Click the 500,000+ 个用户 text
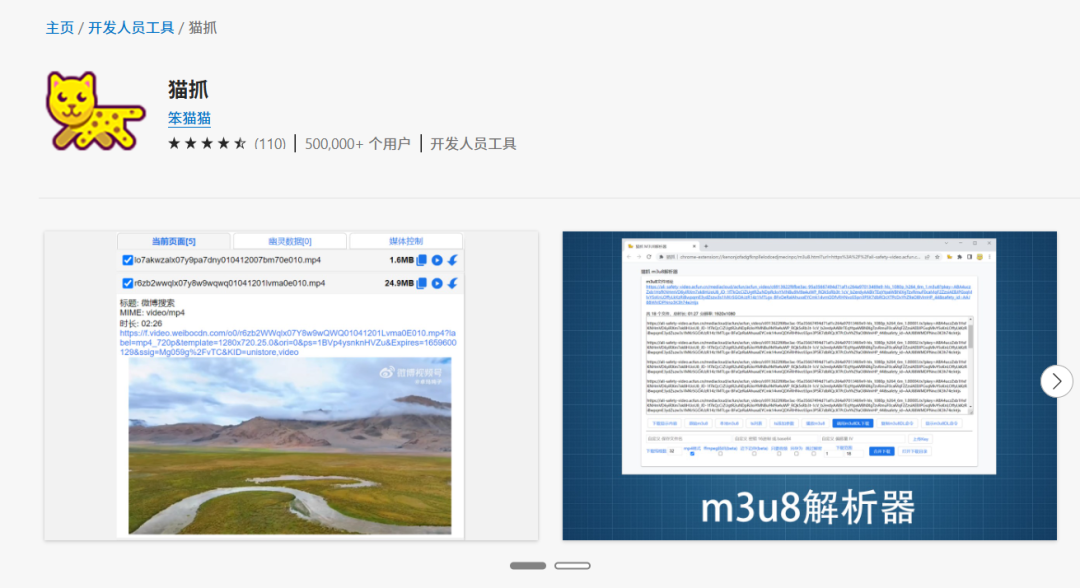The image size is (1080, 588). pos(357,144)
